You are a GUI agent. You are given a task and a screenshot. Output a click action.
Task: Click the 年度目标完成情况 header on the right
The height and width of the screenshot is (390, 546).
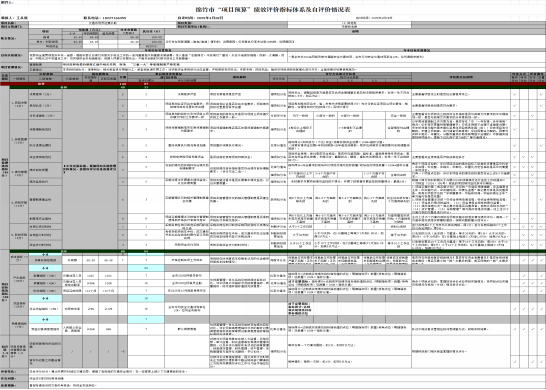tap(416, 50)
